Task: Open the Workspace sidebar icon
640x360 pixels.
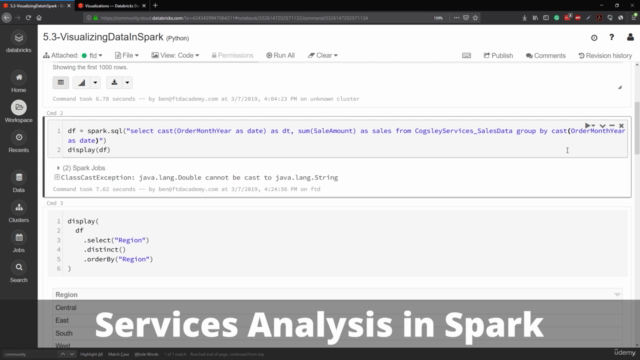Action: click(19, 111)
